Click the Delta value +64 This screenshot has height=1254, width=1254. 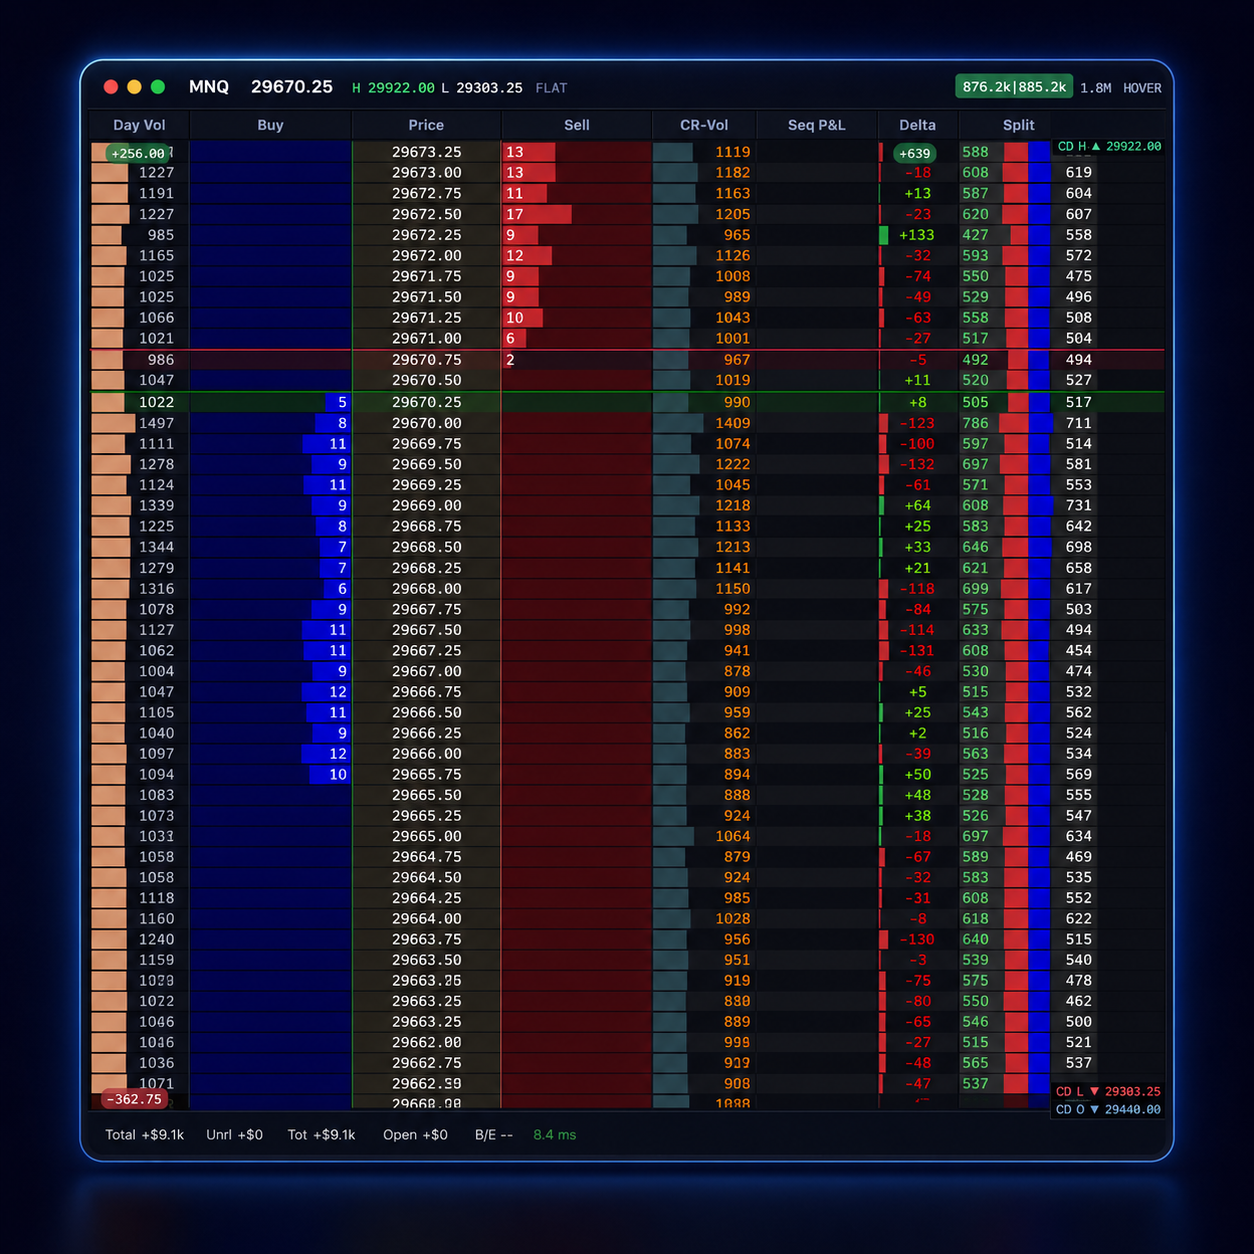(x=918, y=506)
